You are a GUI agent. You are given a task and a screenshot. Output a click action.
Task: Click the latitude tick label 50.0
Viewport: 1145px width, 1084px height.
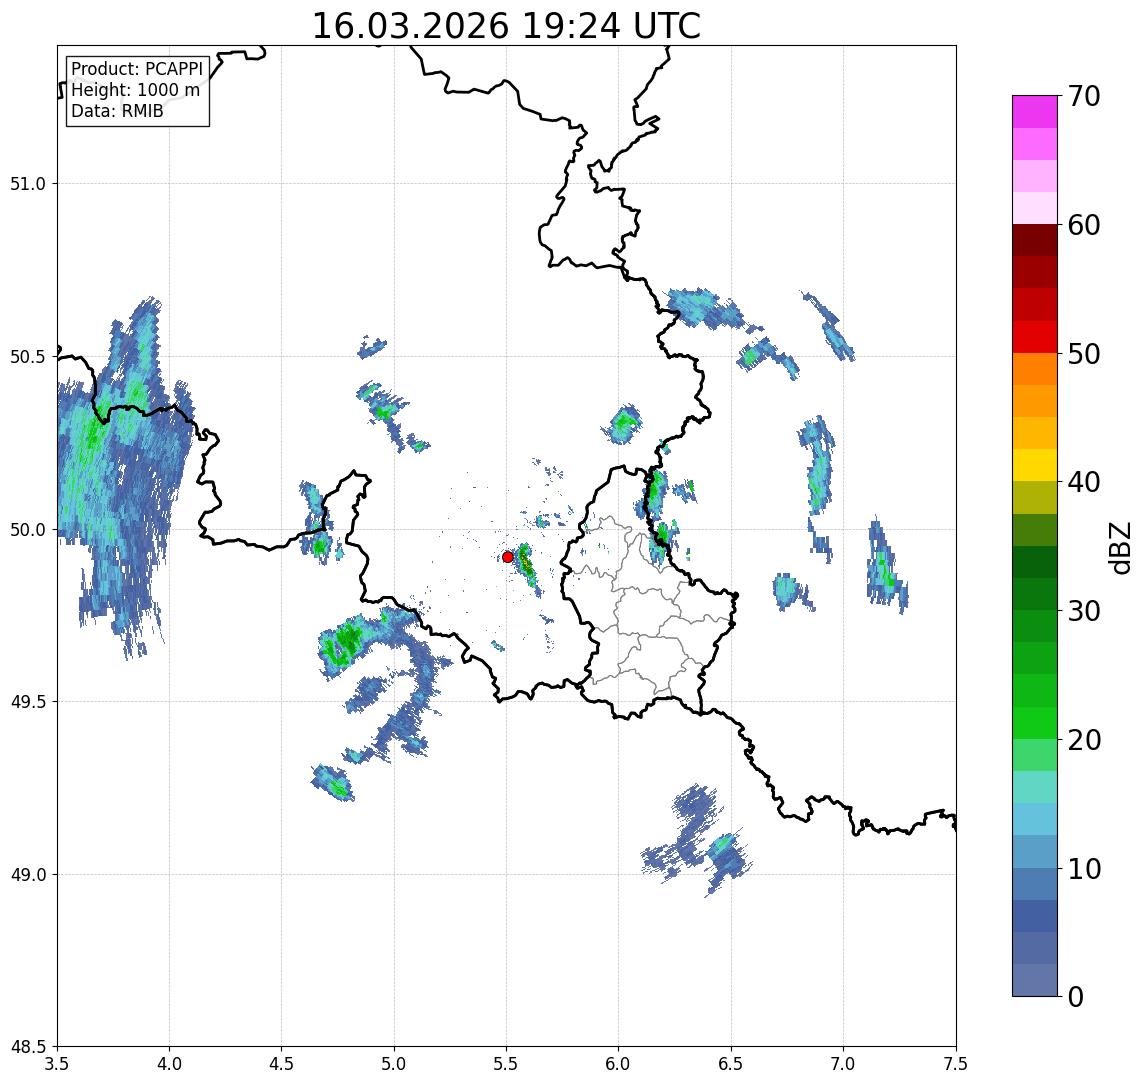pos(28,530)
